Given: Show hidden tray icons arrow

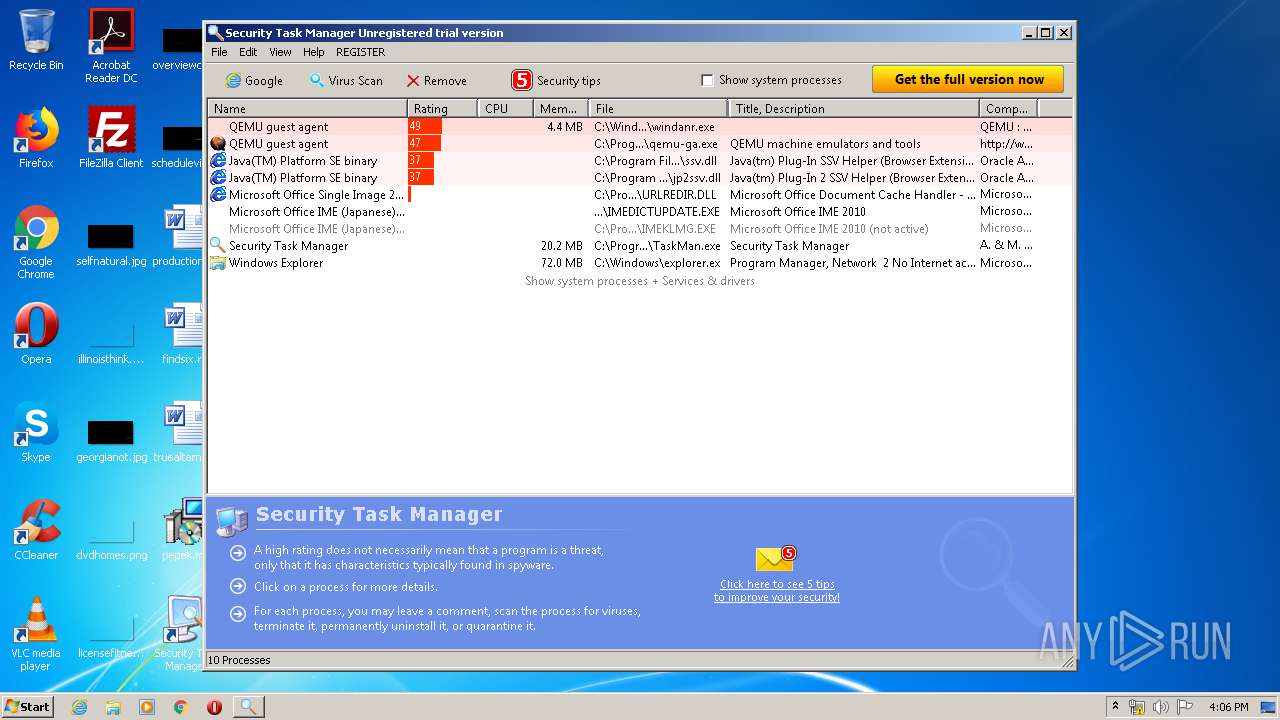Looking at the screenshot, I should click(x=1115, y=707).
